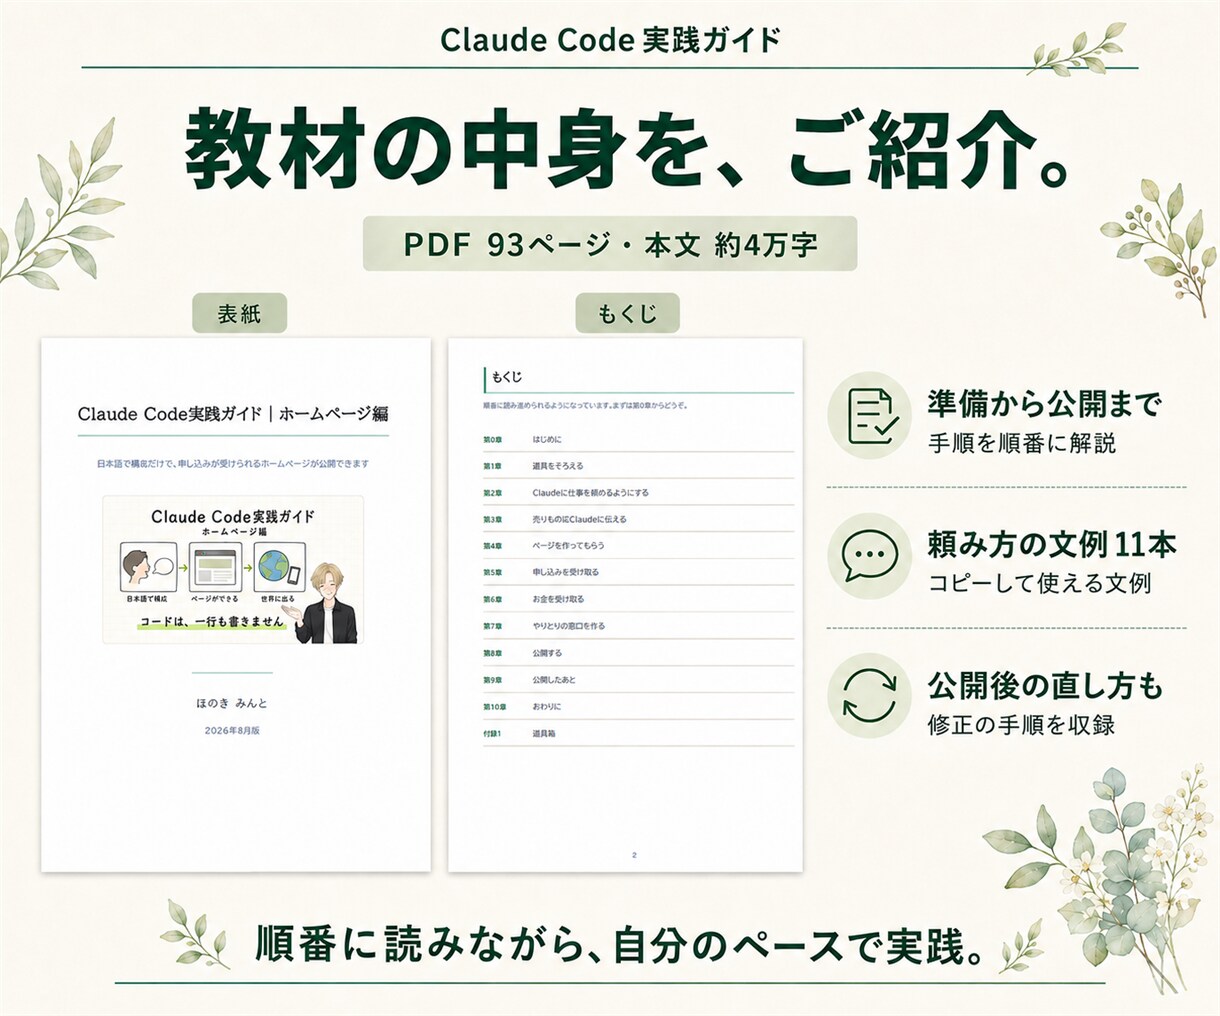
Task: Click the cover title Claude Code実践ガイド|ホームページ編
Action: [233, 414]
